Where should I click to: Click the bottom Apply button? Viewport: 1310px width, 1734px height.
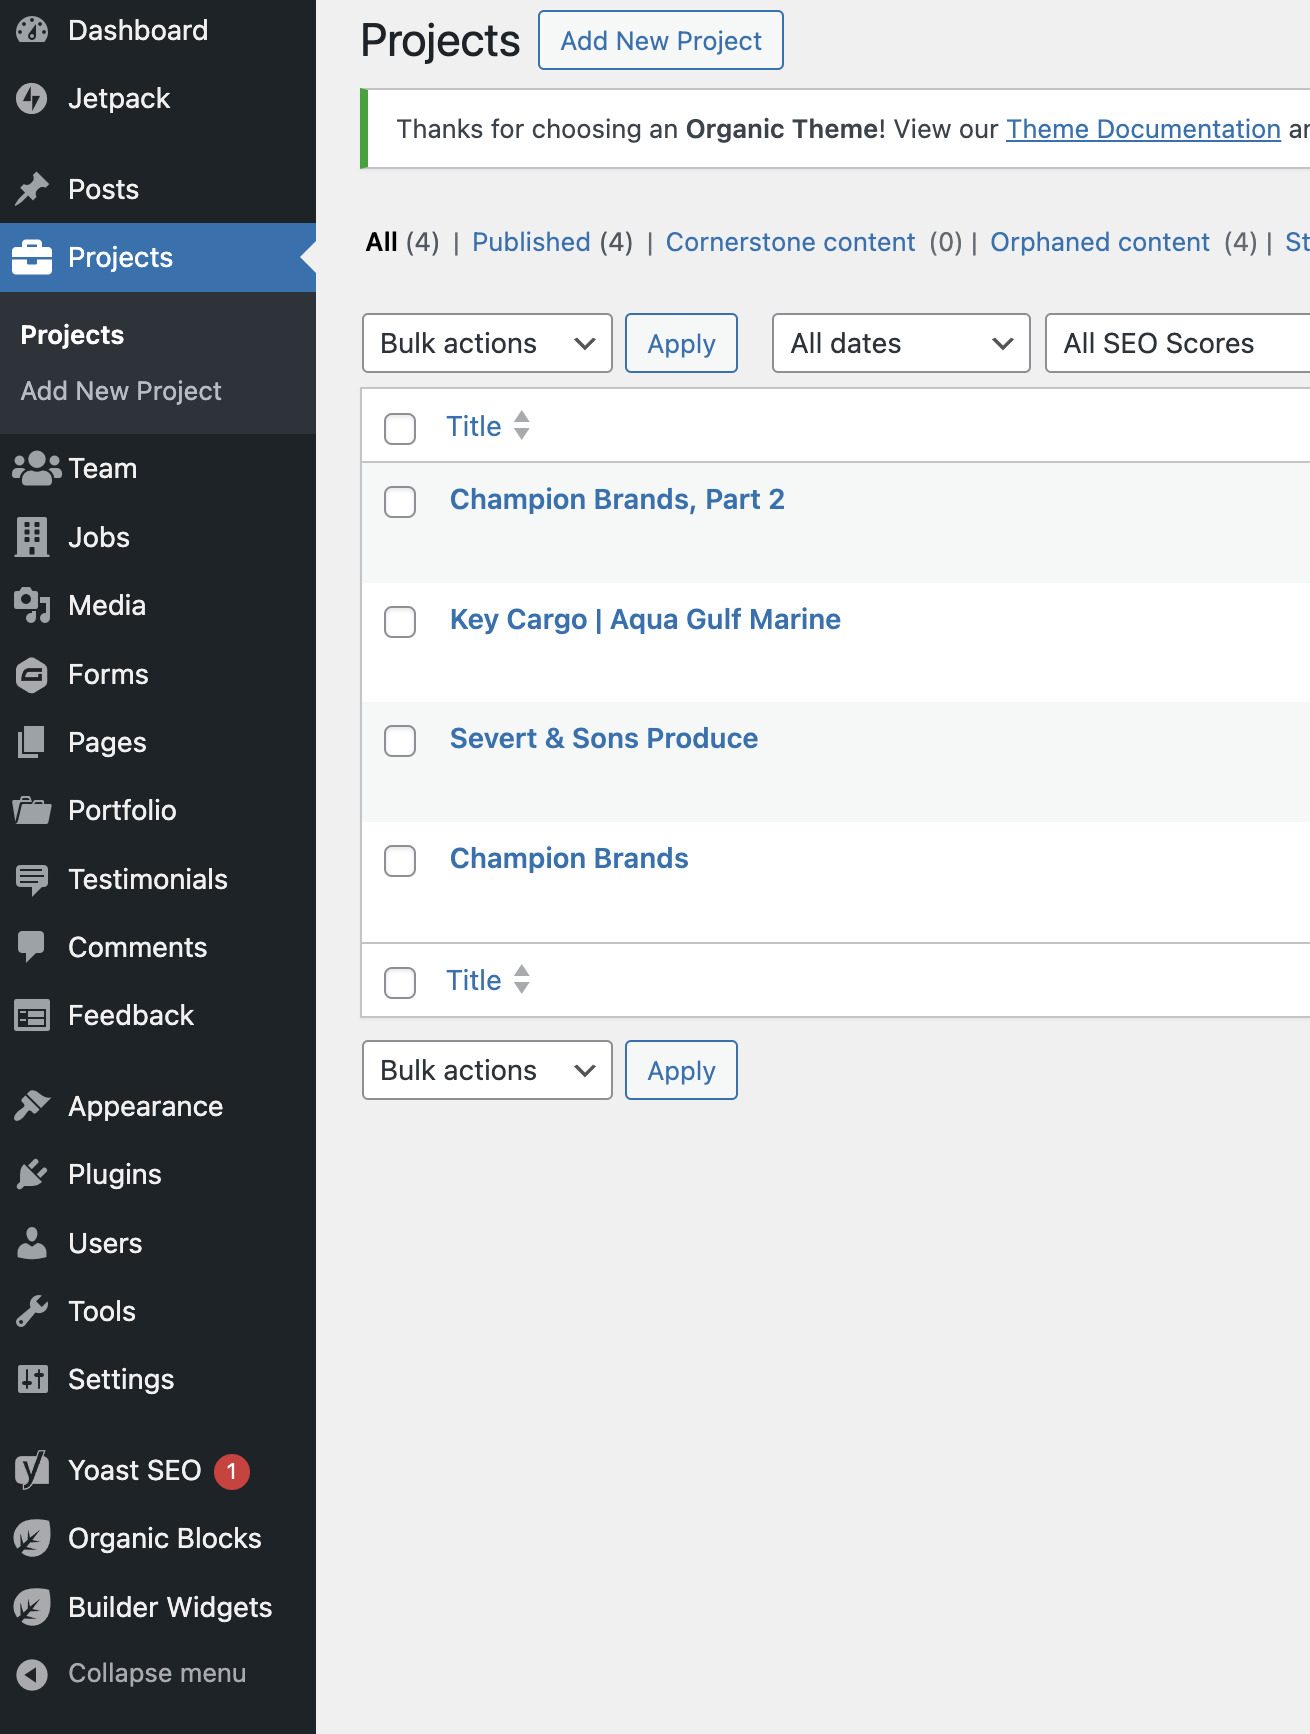681,1070
